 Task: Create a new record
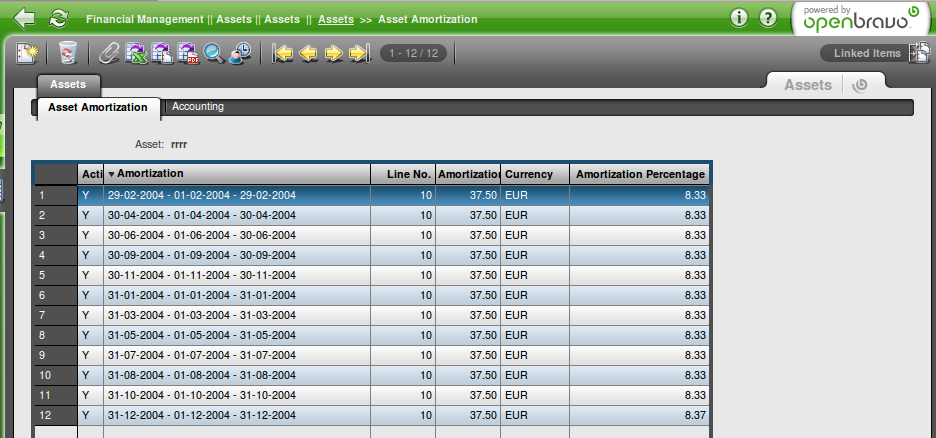tap(27, 53)
